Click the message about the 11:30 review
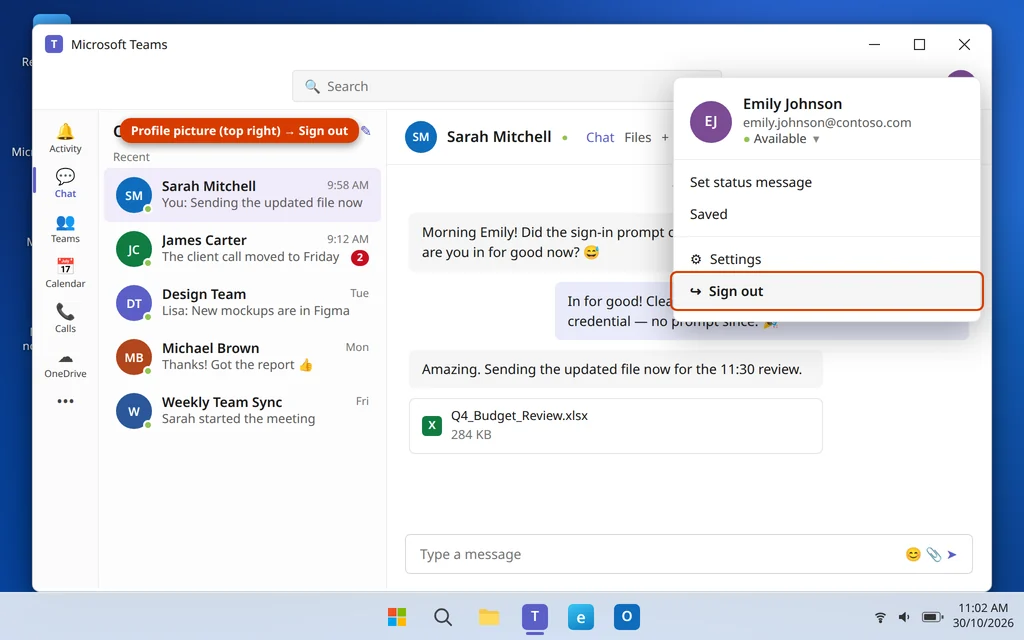The width and height of the screenshot is (1024, 640). coord(616,369)
